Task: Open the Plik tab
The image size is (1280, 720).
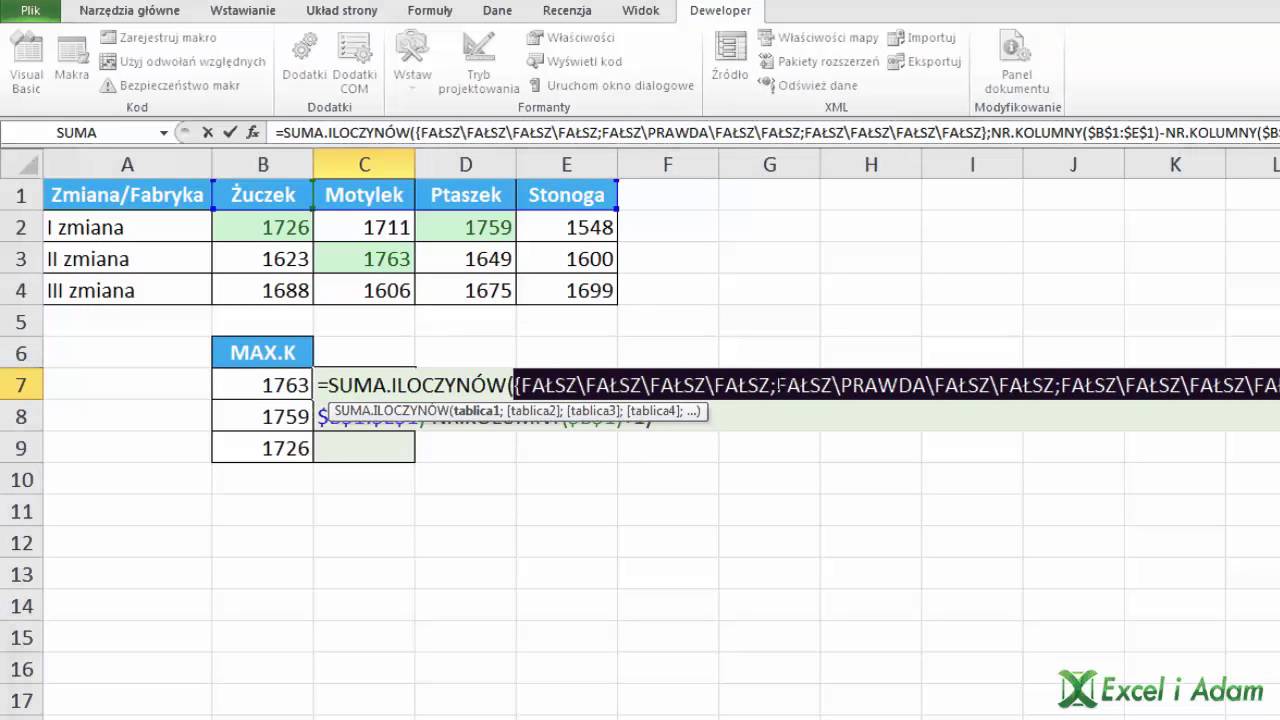Action: tap(30, 11)
